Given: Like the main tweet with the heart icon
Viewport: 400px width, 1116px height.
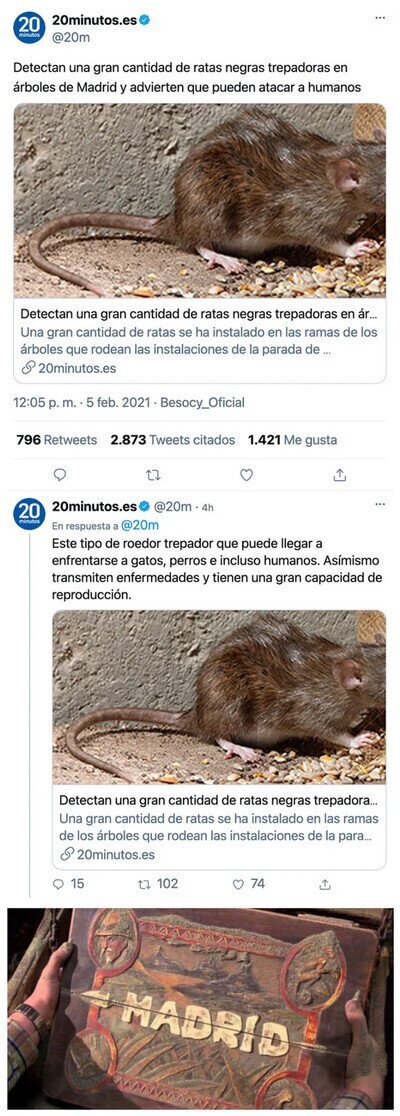Looking at the screenshot, I should coord(246,475).
